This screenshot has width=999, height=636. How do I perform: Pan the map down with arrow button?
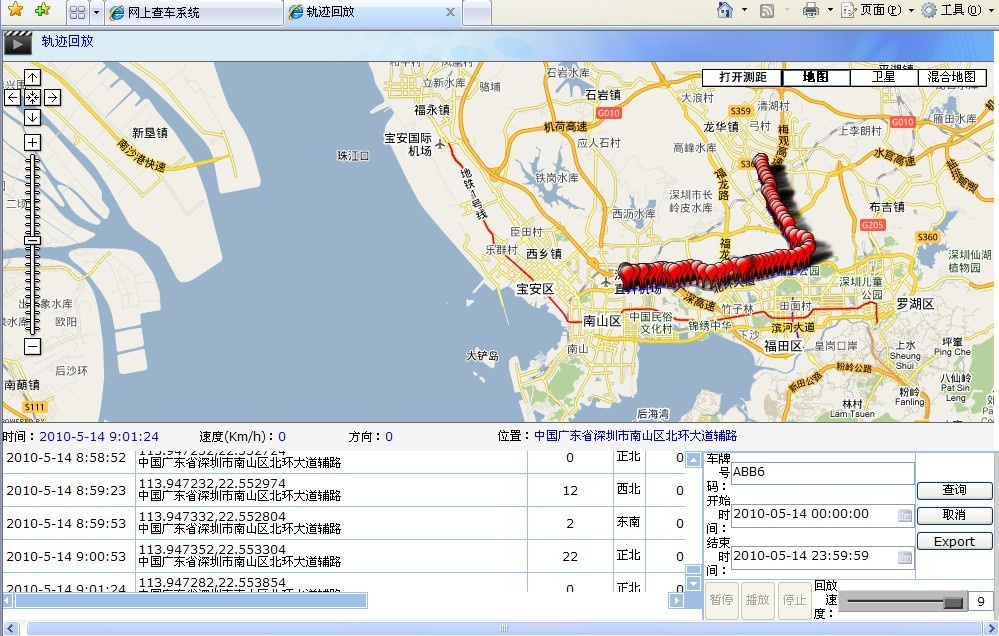pyautogui.click(x=32, y=117)
